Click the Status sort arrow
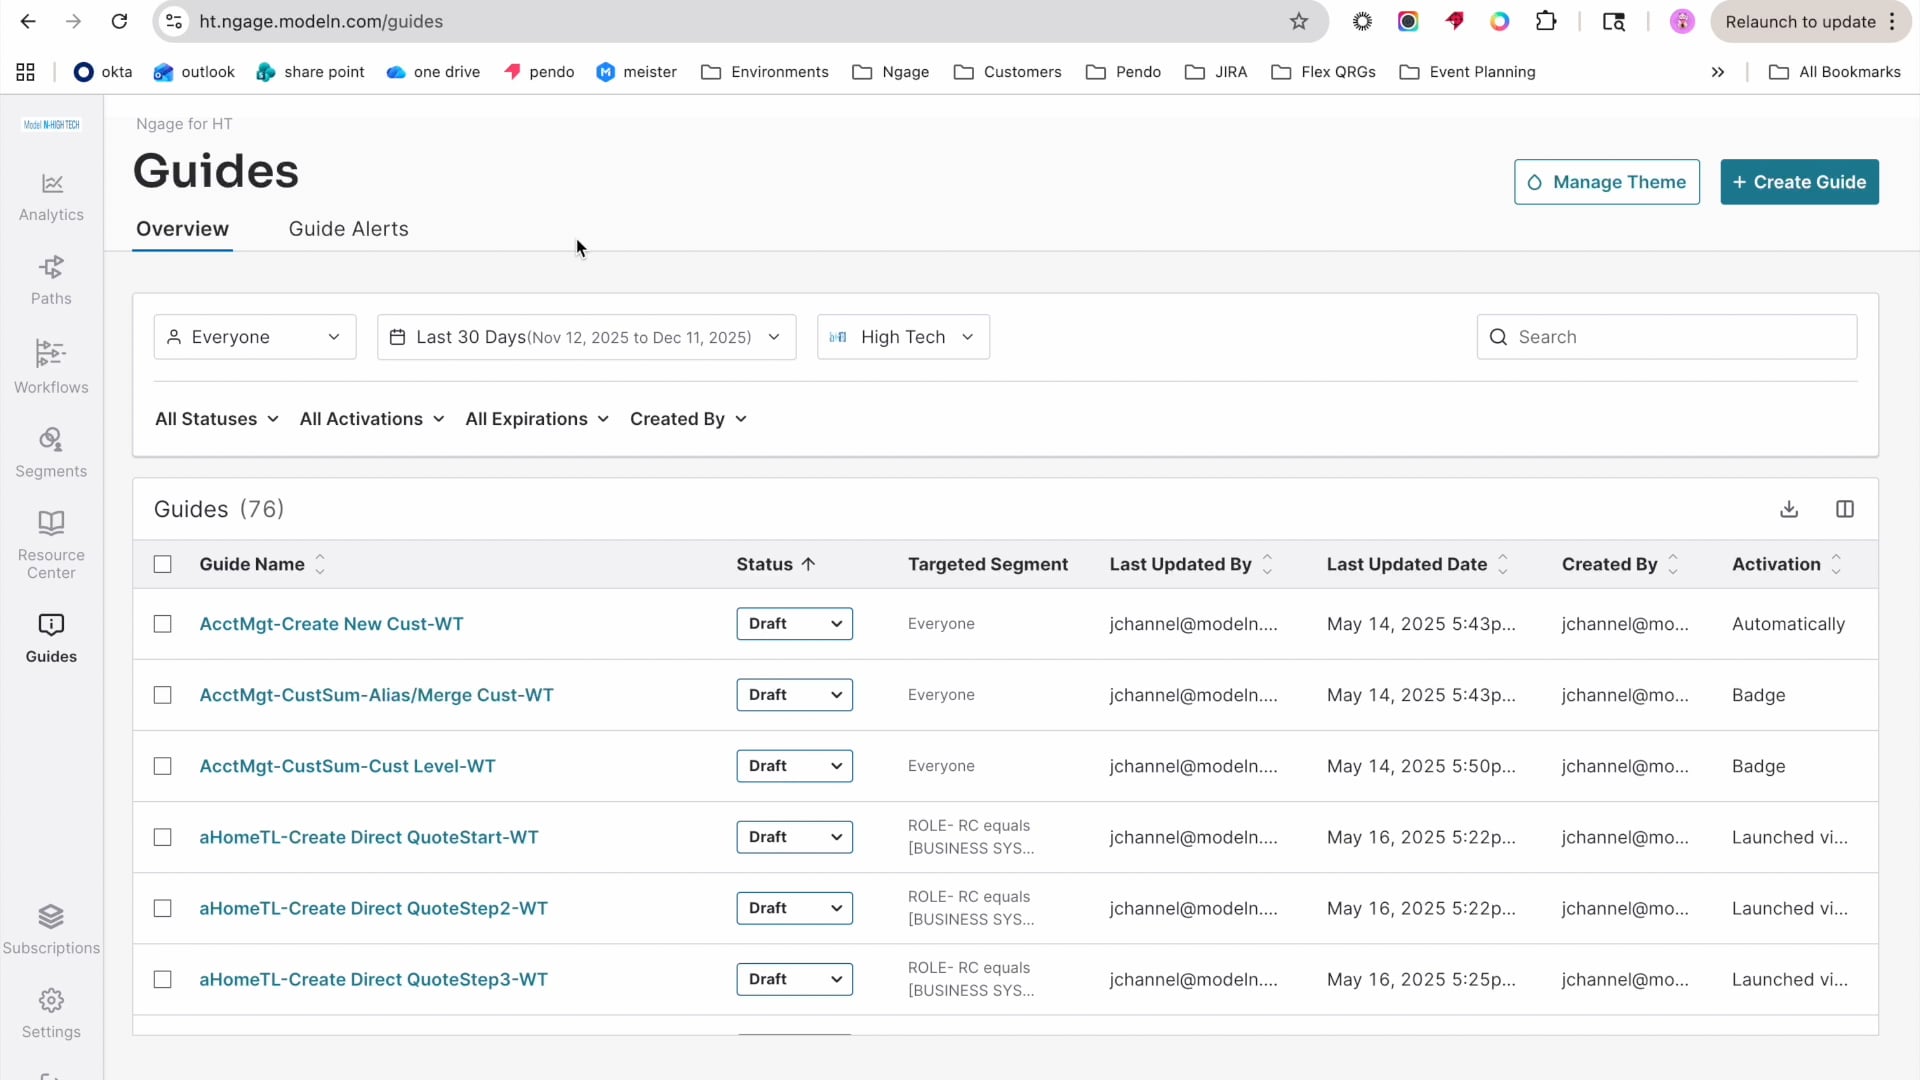The image size is (1920, 1080). pyautogui.click(x=808, y=564)
